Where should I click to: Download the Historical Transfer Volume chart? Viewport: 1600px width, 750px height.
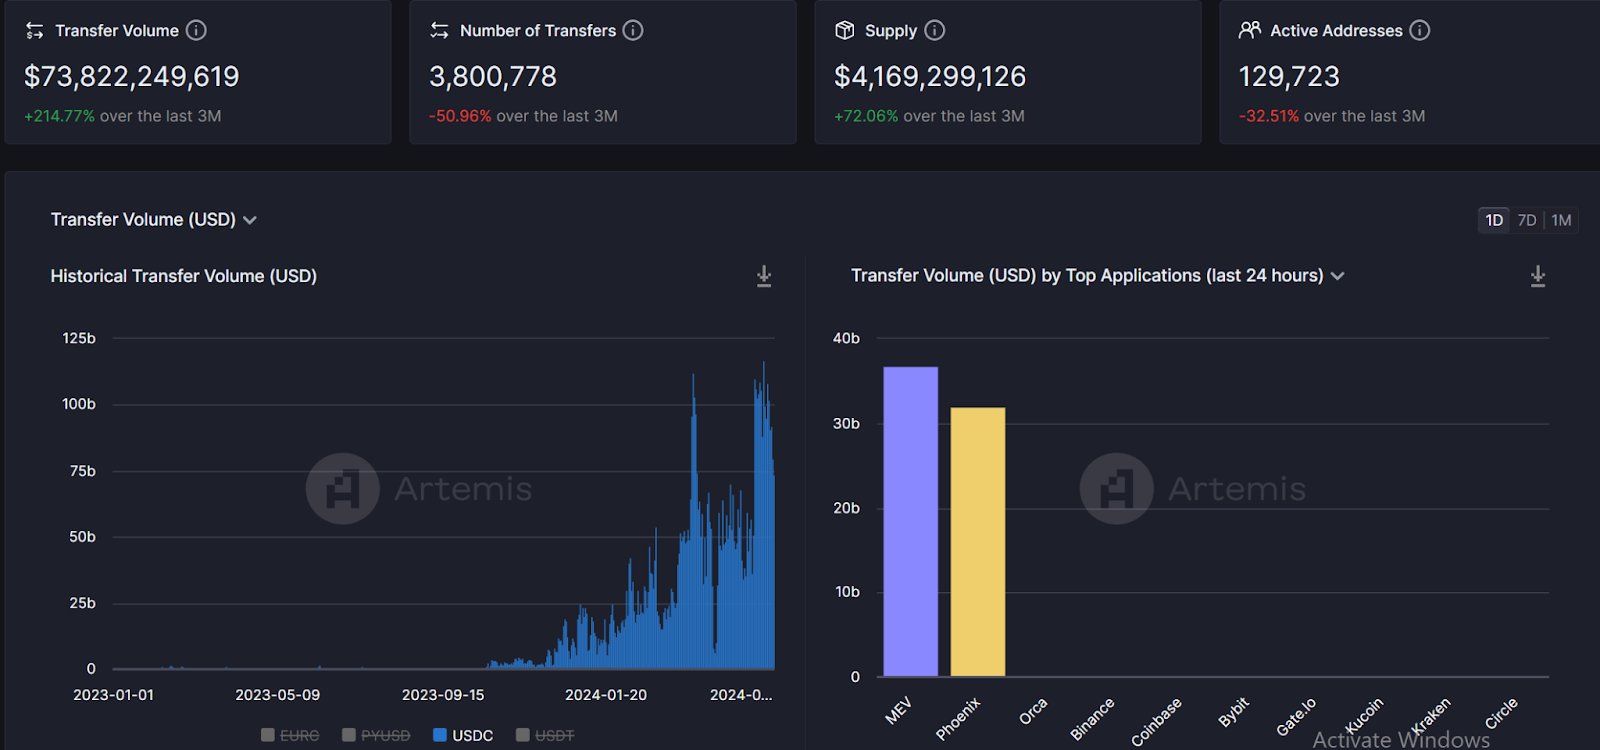764,277
